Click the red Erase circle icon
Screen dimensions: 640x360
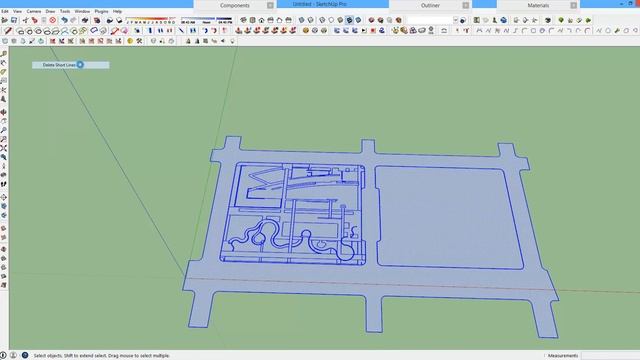tap(53, 20)
